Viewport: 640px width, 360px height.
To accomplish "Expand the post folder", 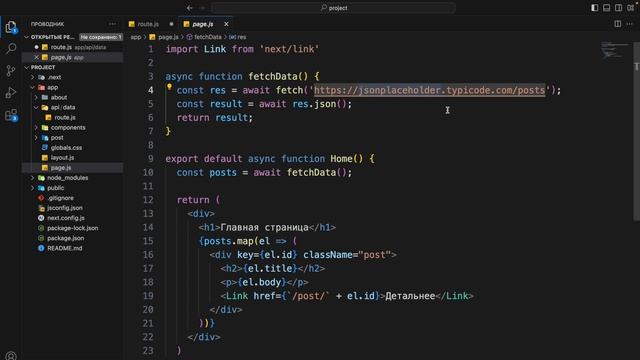I will (x=36, y=138).
